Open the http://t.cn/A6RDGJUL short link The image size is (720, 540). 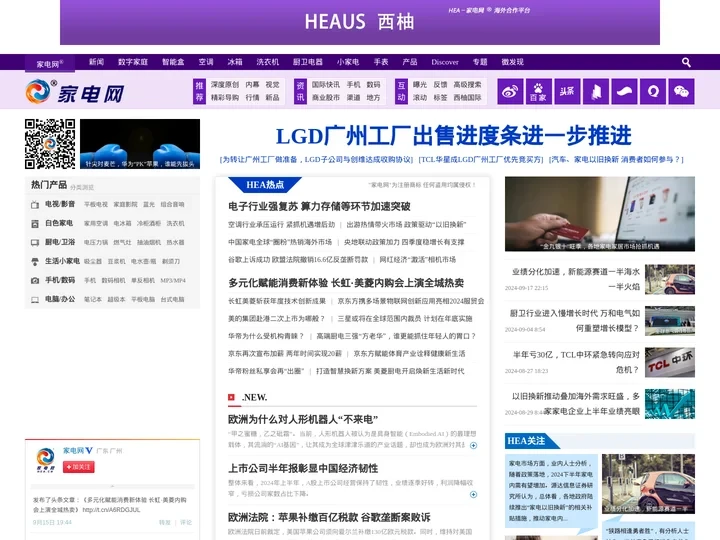pos(112,510)
